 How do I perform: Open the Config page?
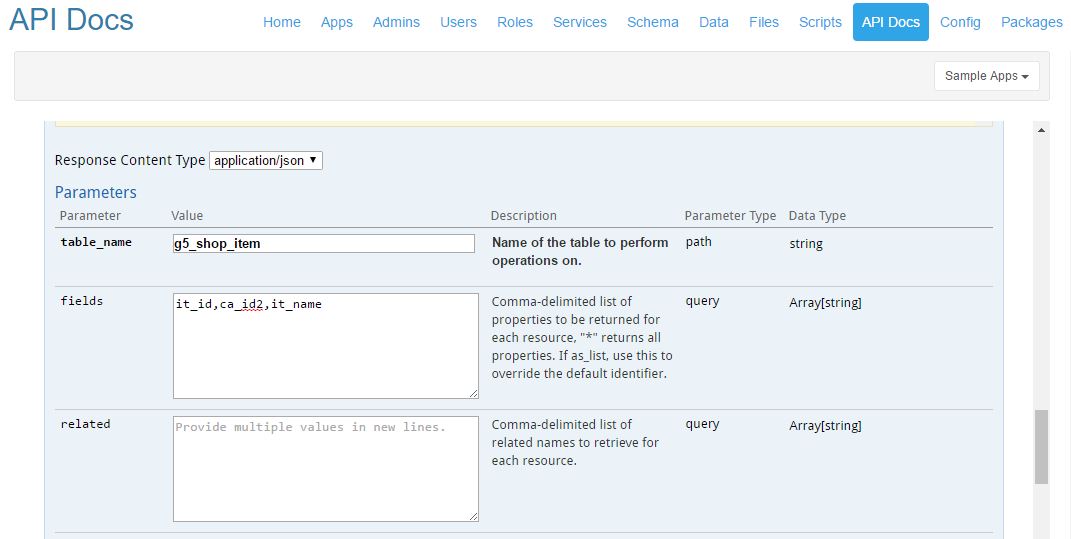(x=959, y=22)
